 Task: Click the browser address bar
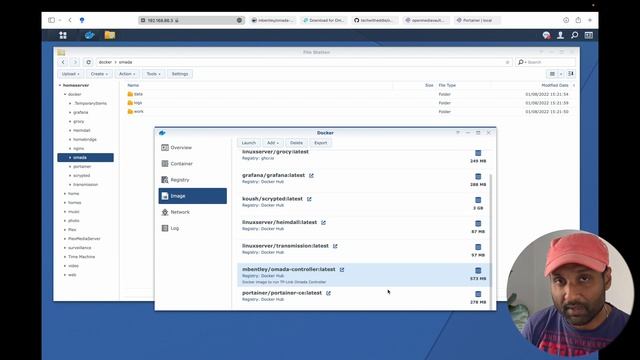click(191, 20)
